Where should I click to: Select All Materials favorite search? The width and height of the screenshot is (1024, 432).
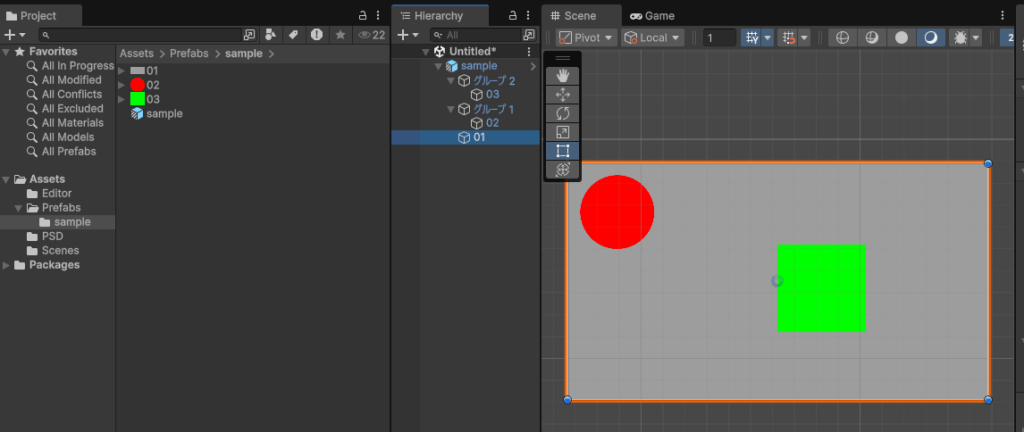(72, 123)
